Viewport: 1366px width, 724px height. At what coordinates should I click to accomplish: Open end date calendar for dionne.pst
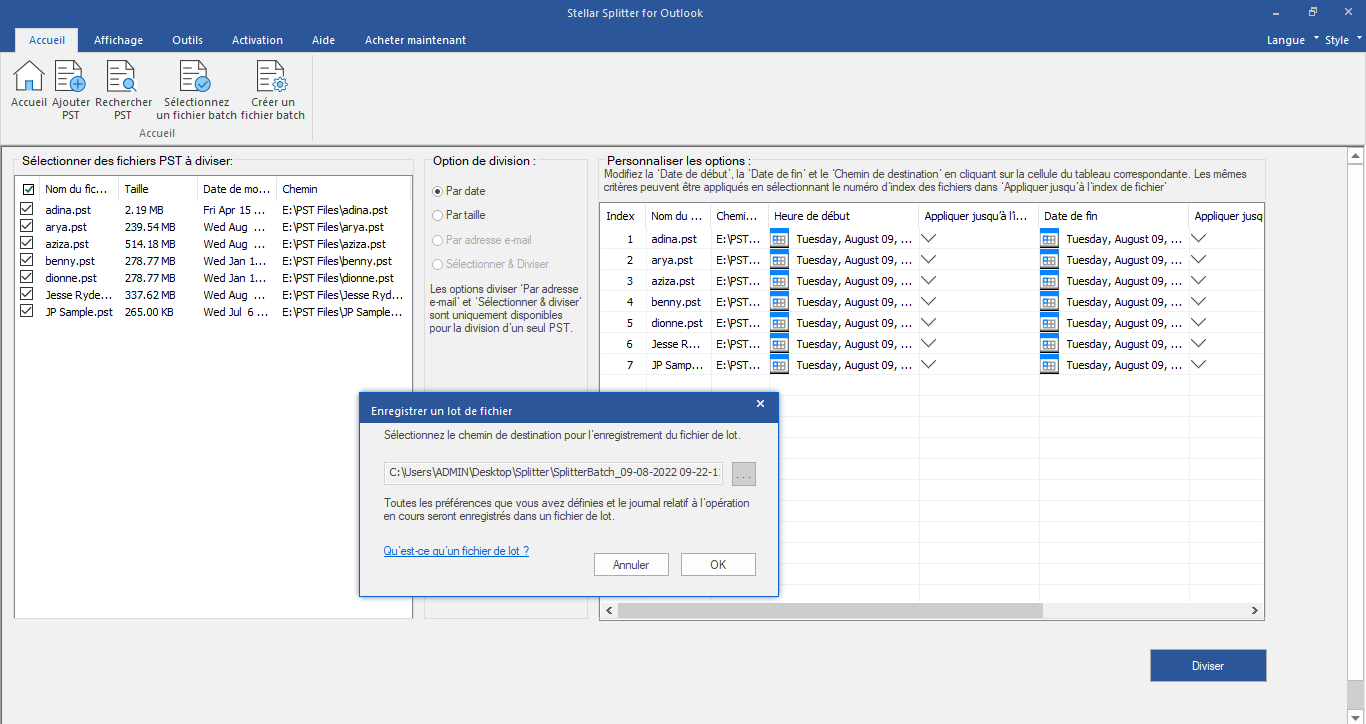coord(1049,323)
